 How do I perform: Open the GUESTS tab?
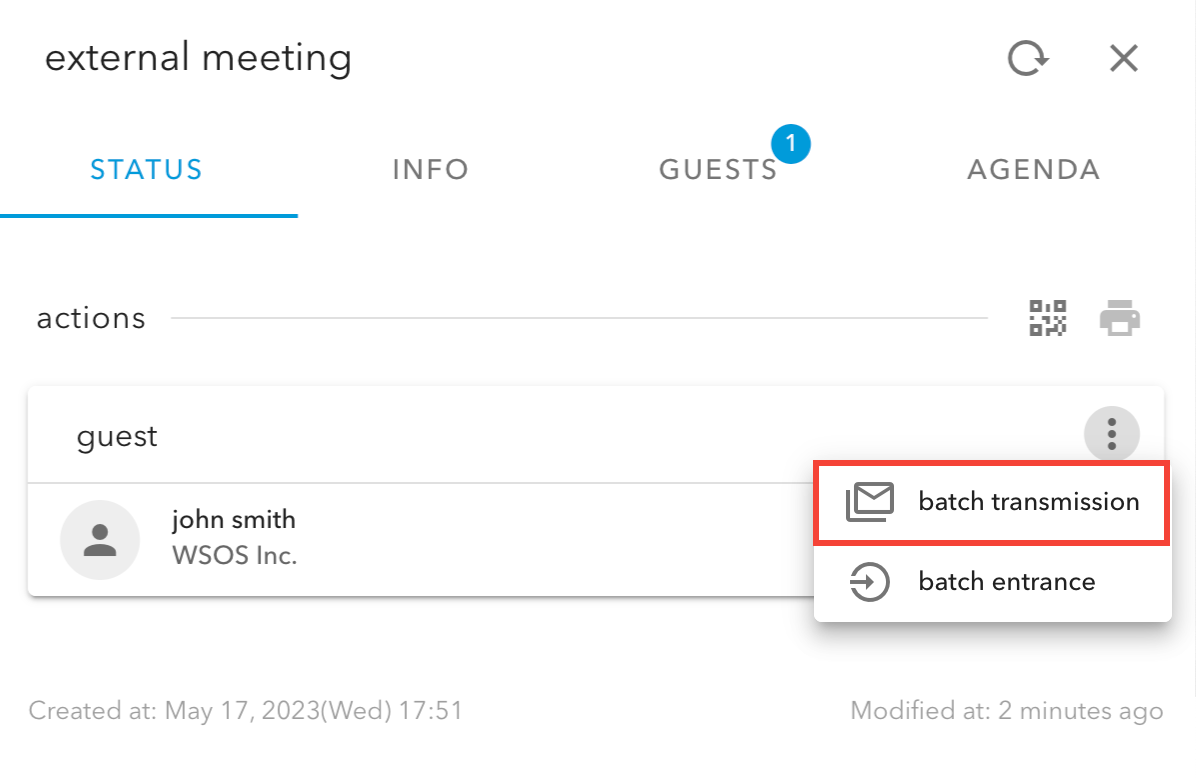click(718, 170)
